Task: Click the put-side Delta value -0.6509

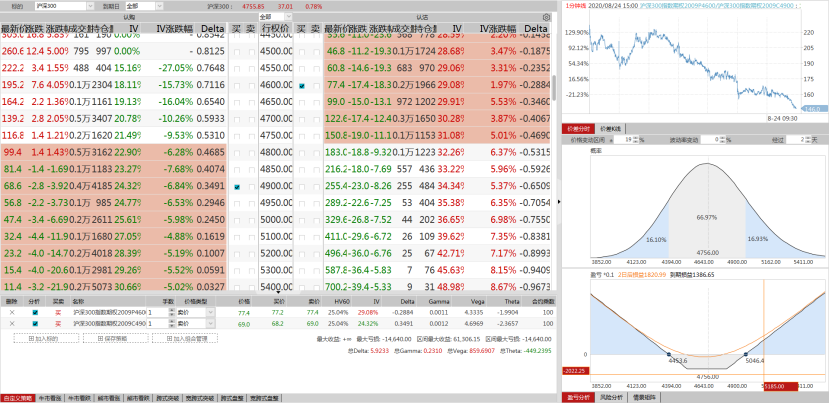Action: (x=533, y=187)
